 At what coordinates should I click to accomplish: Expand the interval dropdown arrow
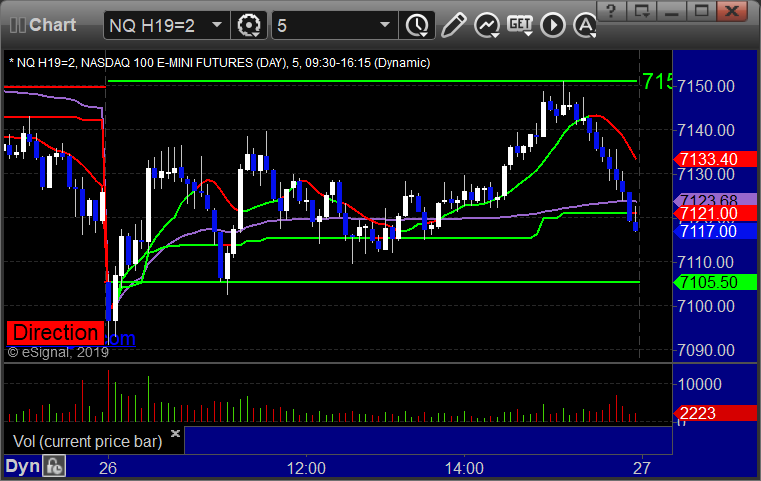point(385,25)
